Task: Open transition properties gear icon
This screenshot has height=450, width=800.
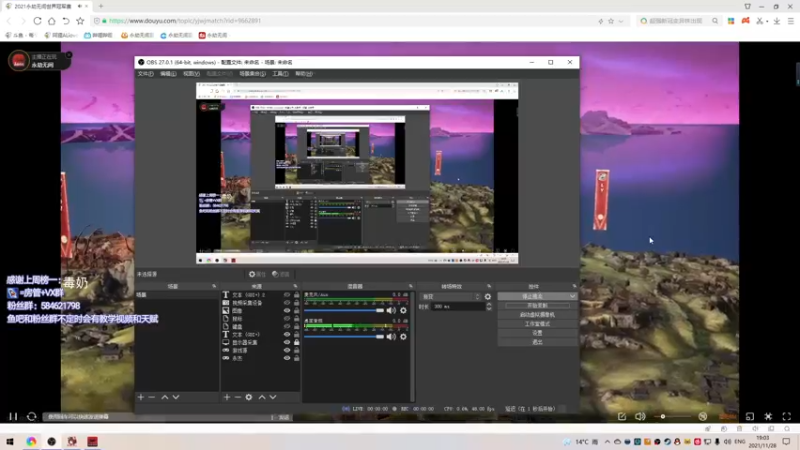Action: [488, 296]
